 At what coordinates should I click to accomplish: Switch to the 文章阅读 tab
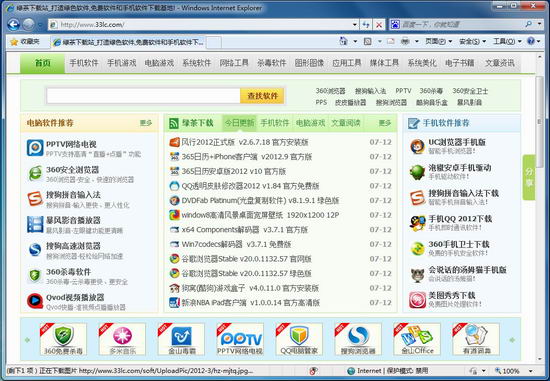(346, 123)
